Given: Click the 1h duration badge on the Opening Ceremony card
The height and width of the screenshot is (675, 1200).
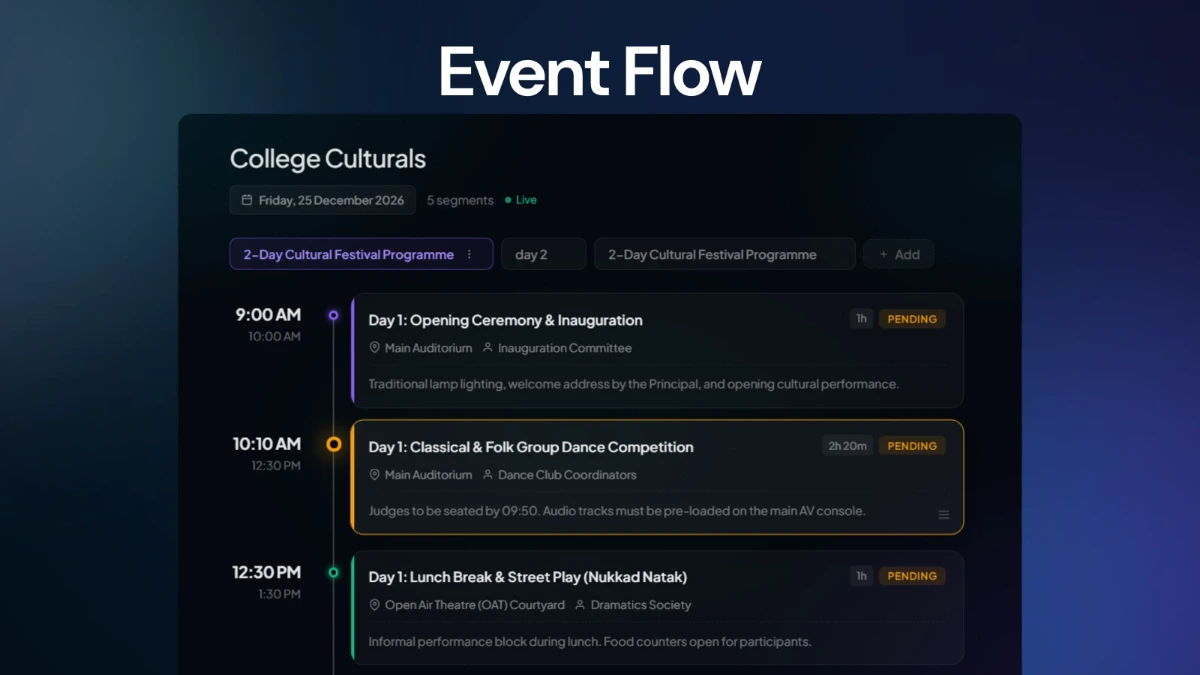Looking at the screenshot, I should click(861, 319).
